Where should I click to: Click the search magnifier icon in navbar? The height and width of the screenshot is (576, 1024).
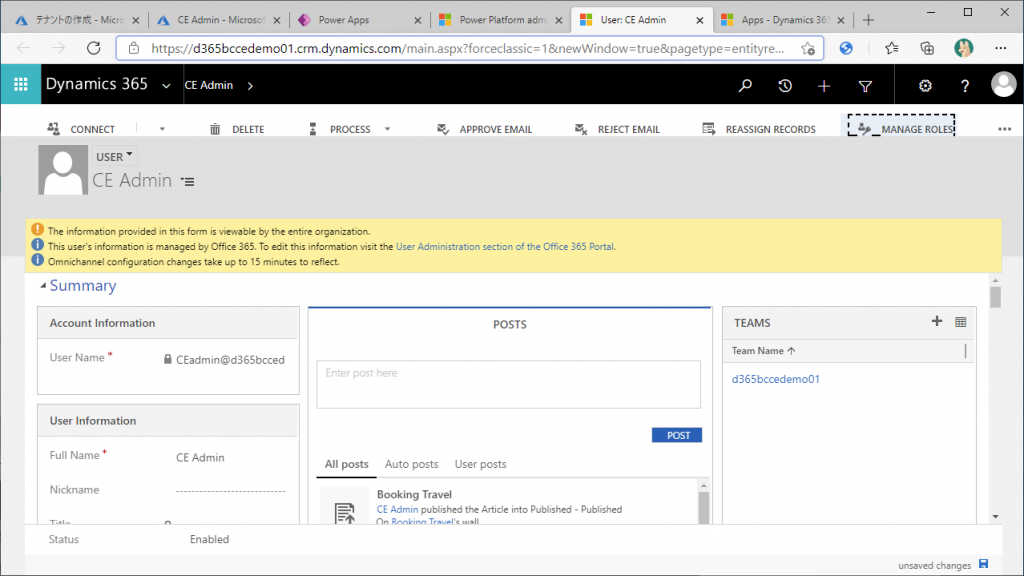(745, 86)
